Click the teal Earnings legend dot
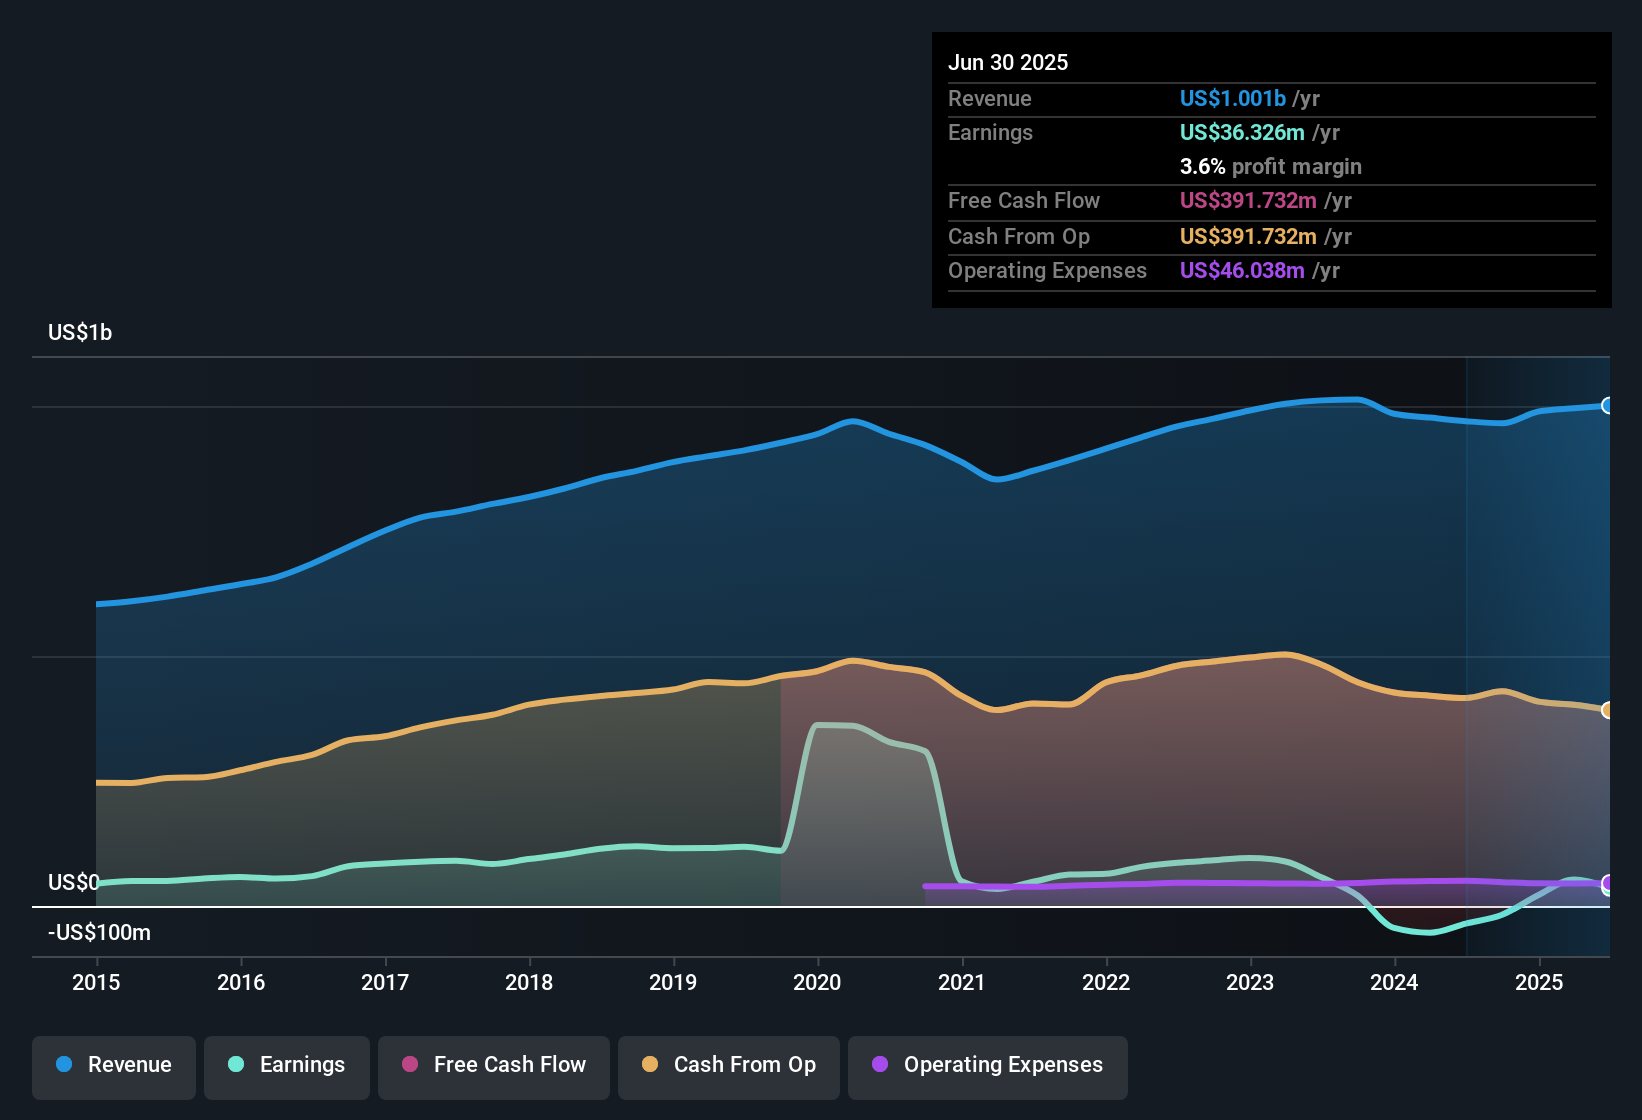This screenshot has height=1120, width=1642. 236,1065
